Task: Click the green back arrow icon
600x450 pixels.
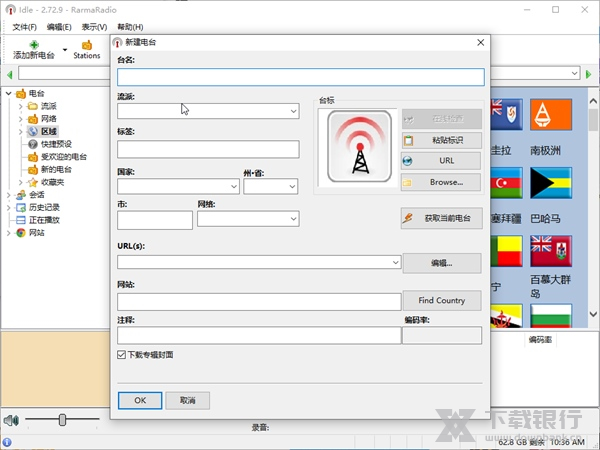Action: (x=9, y=74)
